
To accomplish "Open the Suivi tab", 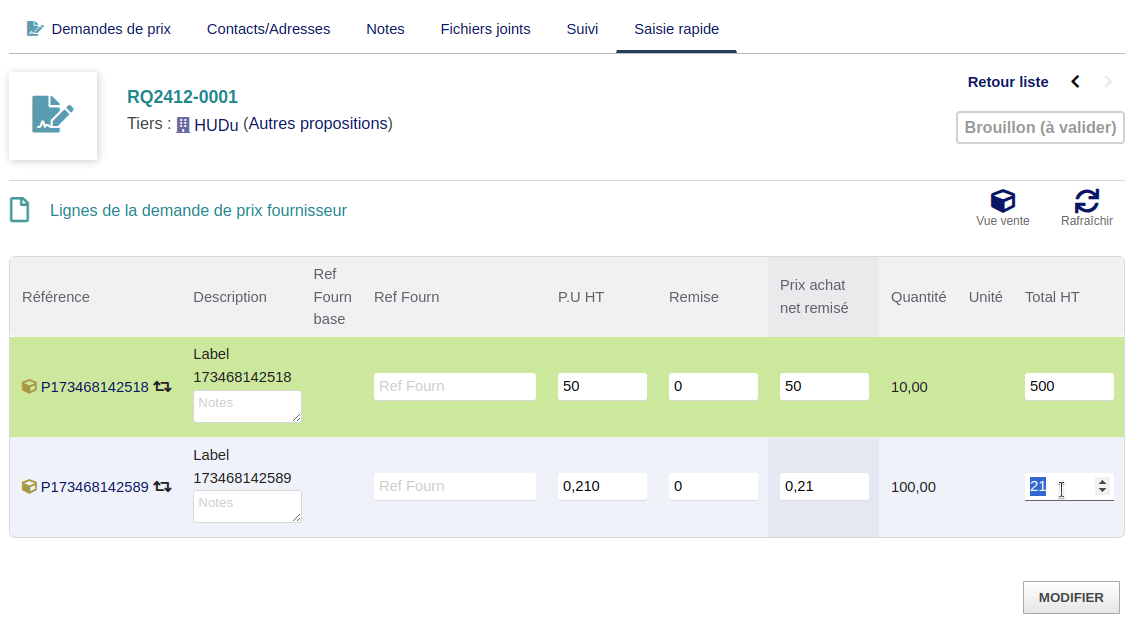I will click(x=582, y=29).
